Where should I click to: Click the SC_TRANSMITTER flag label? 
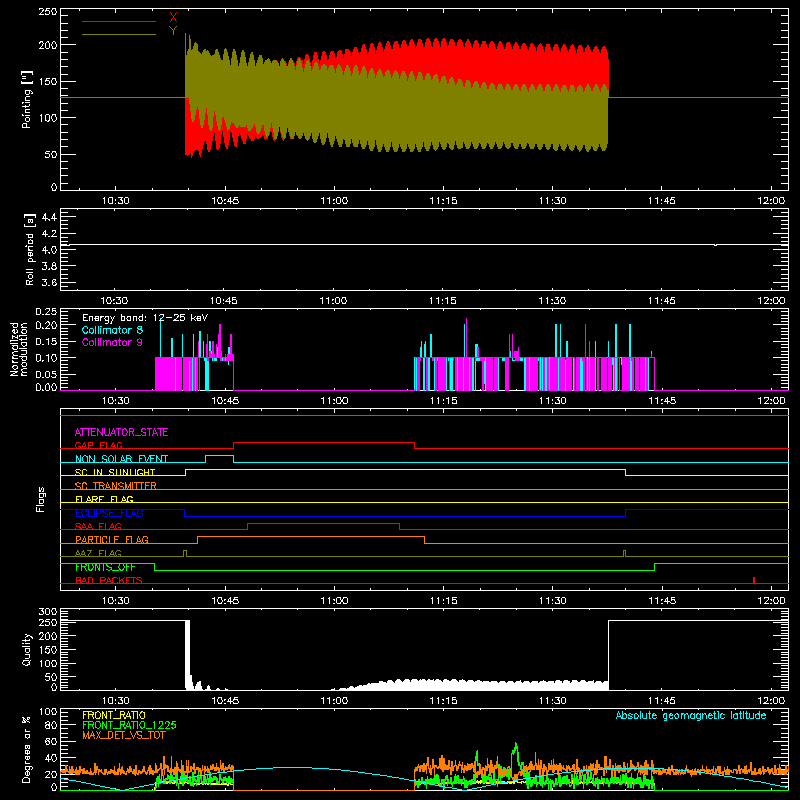coord(115,485)
